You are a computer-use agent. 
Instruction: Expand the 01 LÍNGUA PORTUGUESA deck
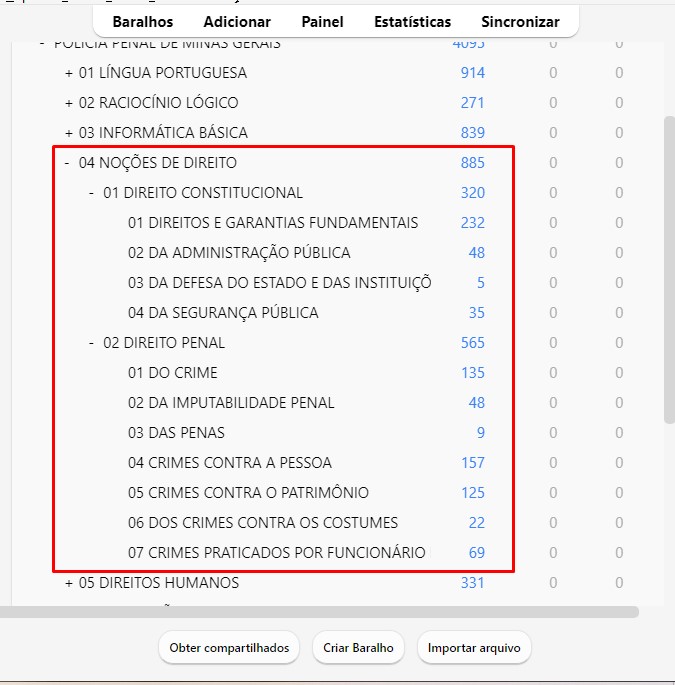coord(69,73)
